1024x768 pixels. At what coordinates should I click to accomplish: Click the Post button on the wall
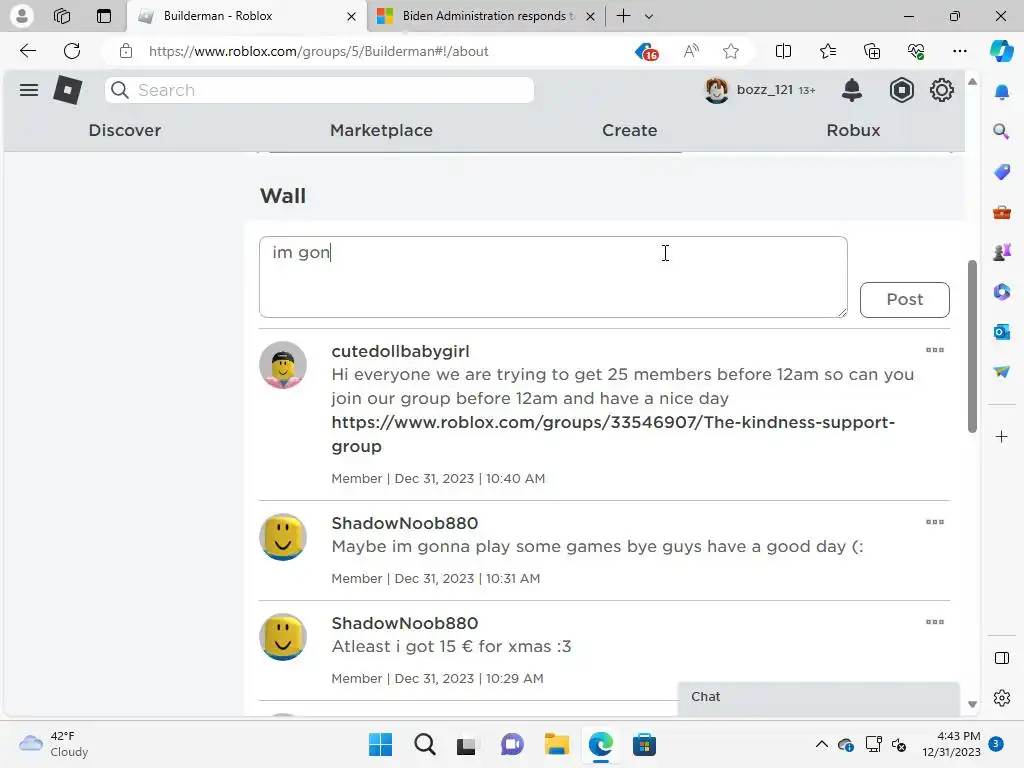(x=904, y=300)
